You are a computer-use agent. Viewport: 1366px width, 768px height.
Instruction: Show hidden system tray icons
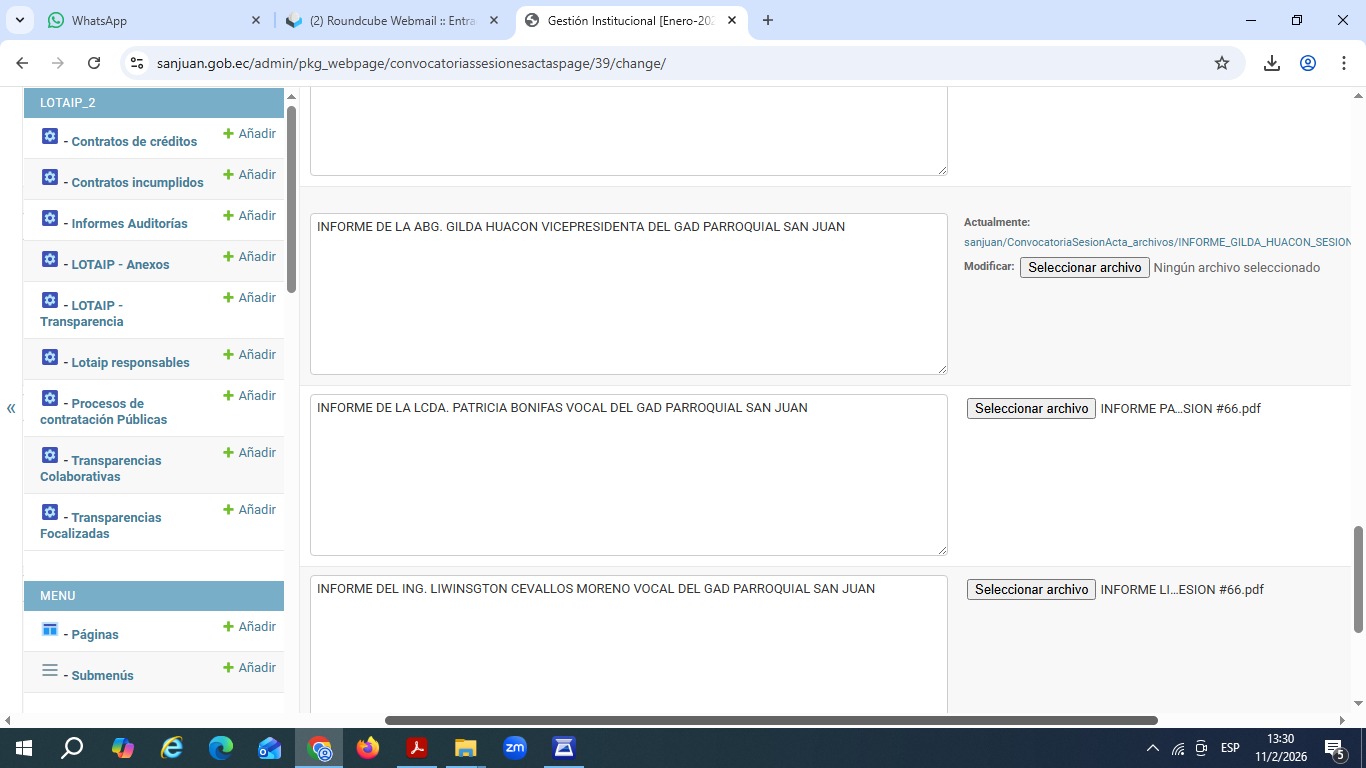(x=1152, y=748)
